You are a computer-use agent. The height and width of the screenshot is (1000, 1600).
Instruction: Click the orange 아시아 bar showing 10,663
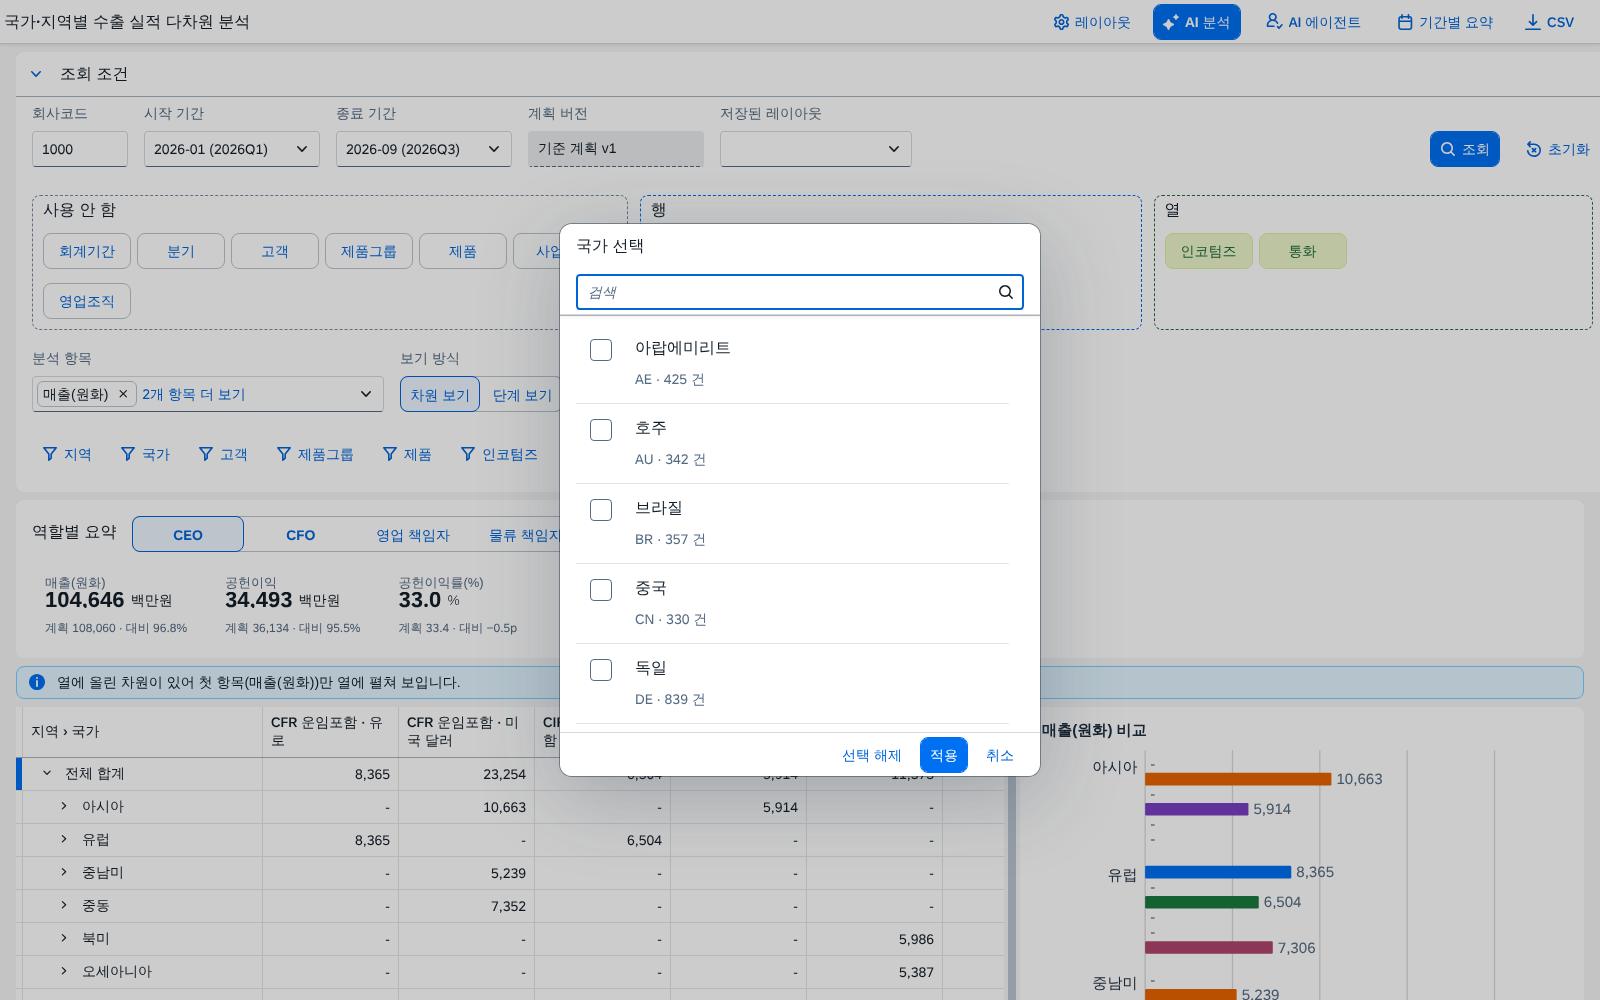point(1238,779)
